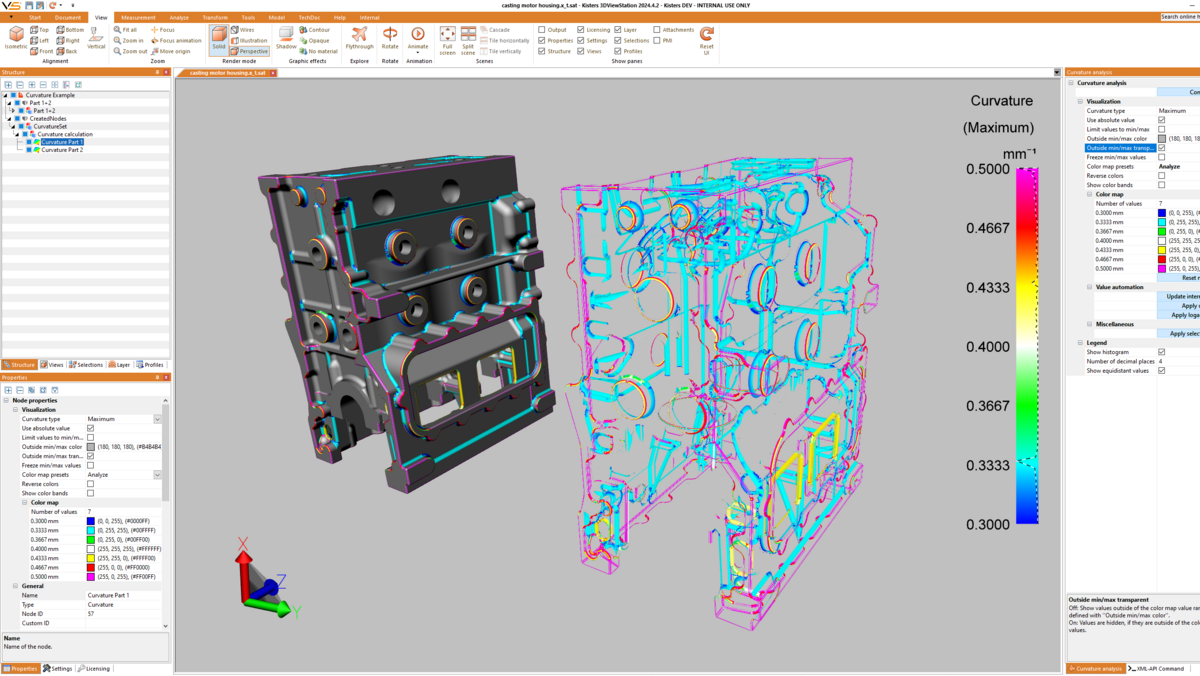Align view to Left
Screen dimensions: 1200x676
coord(39,41)
